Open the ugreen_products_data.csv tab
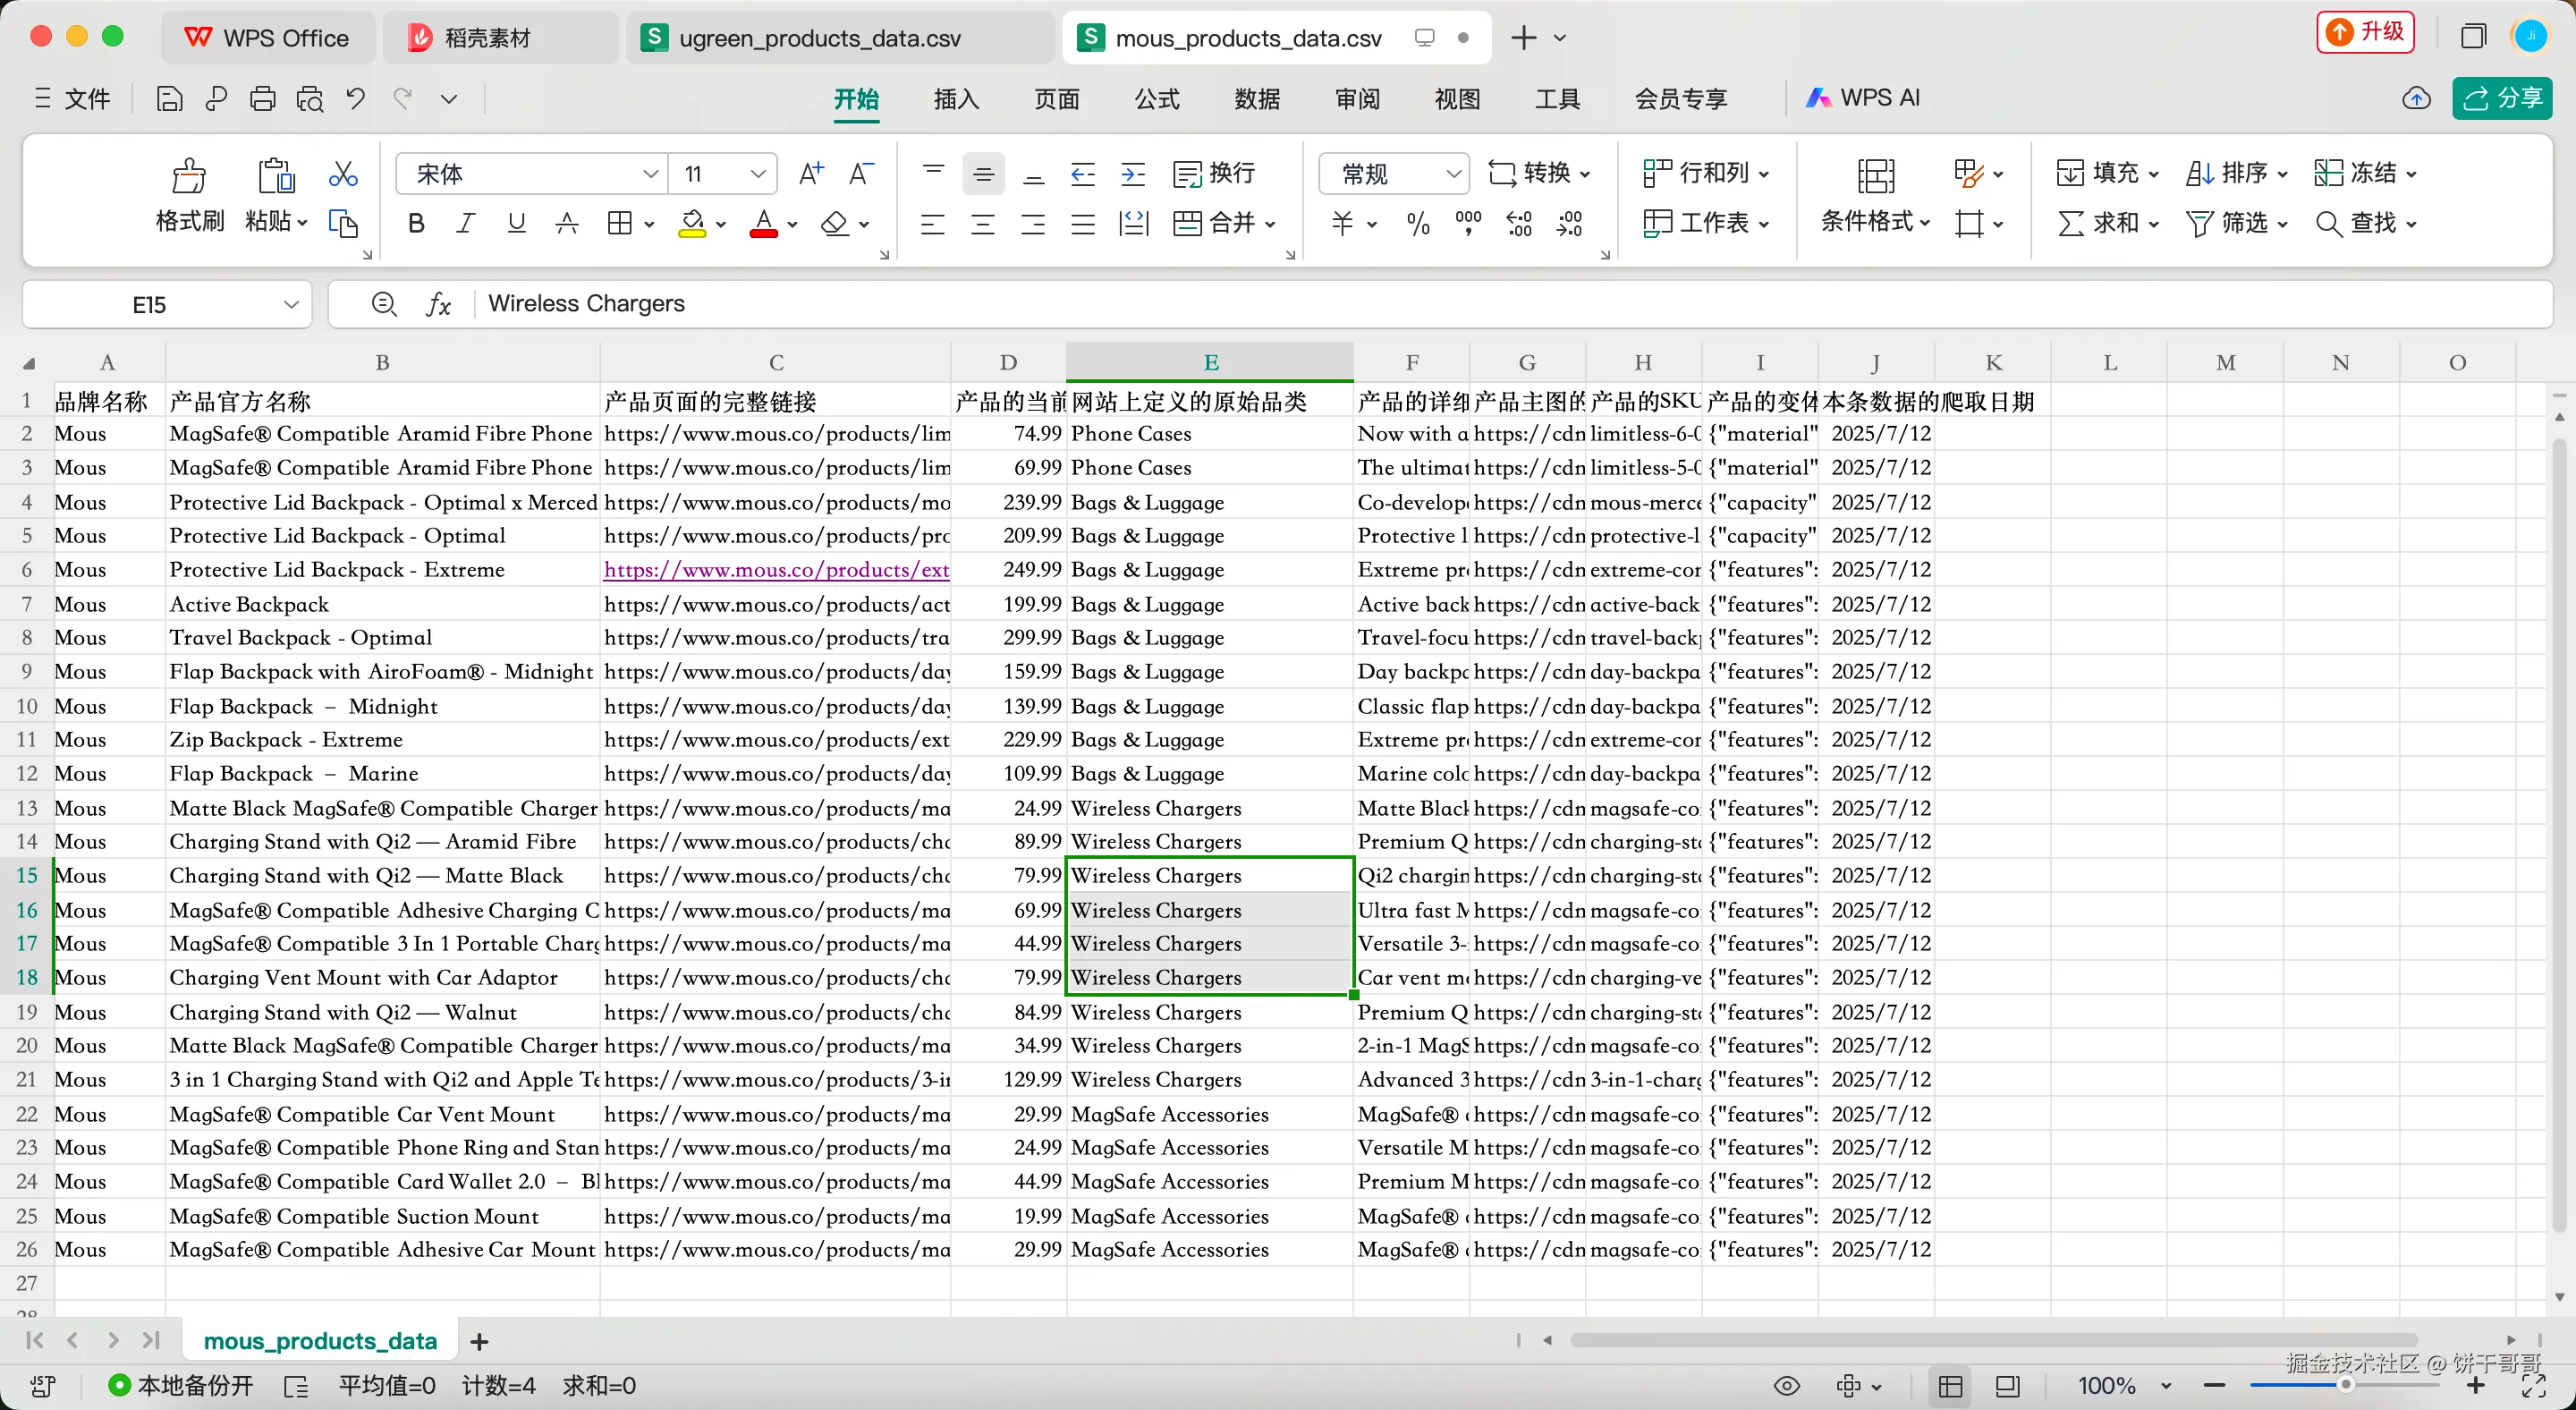 click(818, 38)
